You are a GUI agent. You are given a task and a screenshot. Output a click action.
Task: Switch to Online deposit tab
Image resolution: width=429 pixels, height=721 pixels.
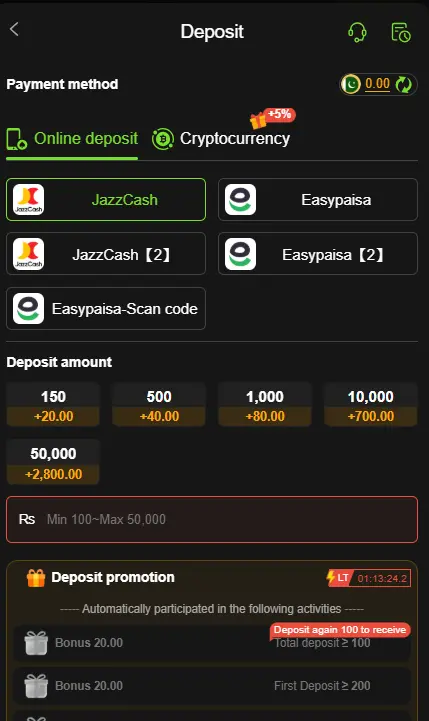72,138
